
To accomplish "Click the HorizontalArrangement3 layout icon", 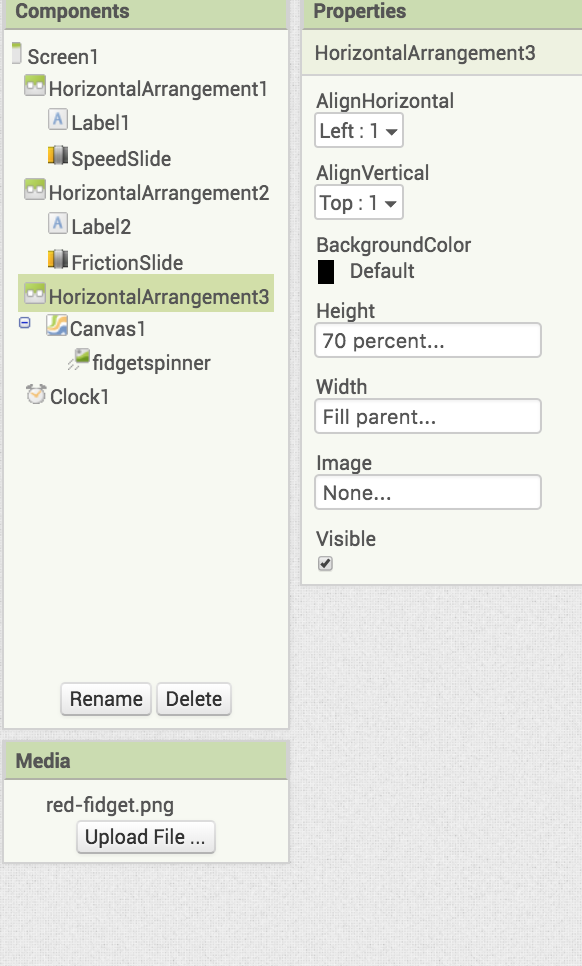I will pos(34,293).
